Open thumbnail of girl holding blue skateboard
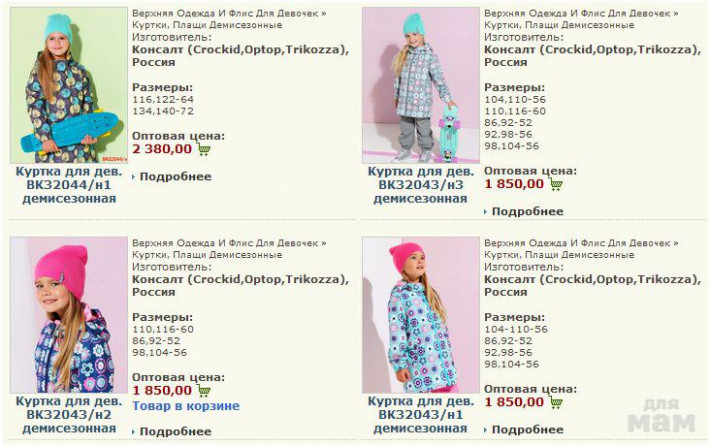The height and width of the screenshot is (446, 710). pyautogui.click(x=69, y=85)
